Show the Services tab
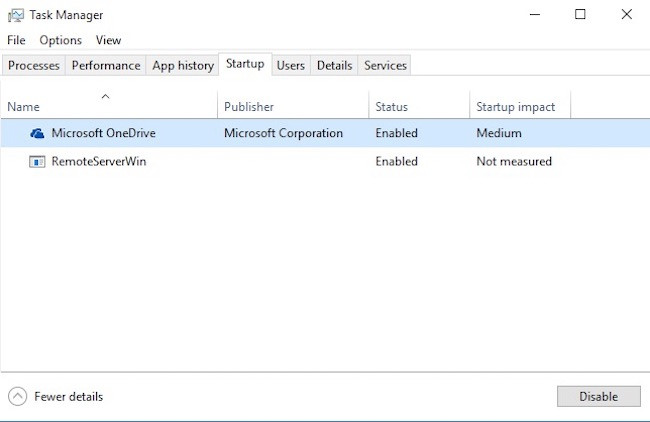 [385, 65]
